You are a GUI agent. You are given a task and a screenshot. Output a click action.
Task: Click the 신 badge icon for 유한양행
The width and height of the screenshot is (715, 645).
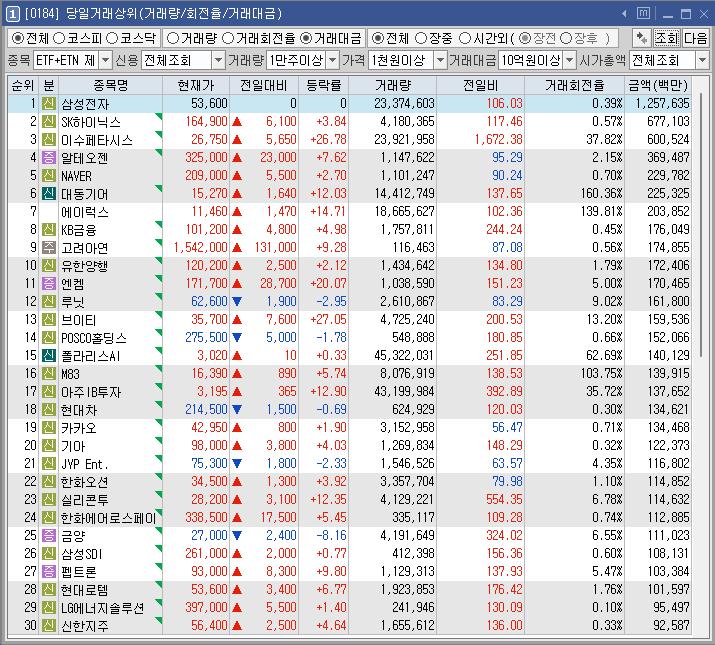49,265
